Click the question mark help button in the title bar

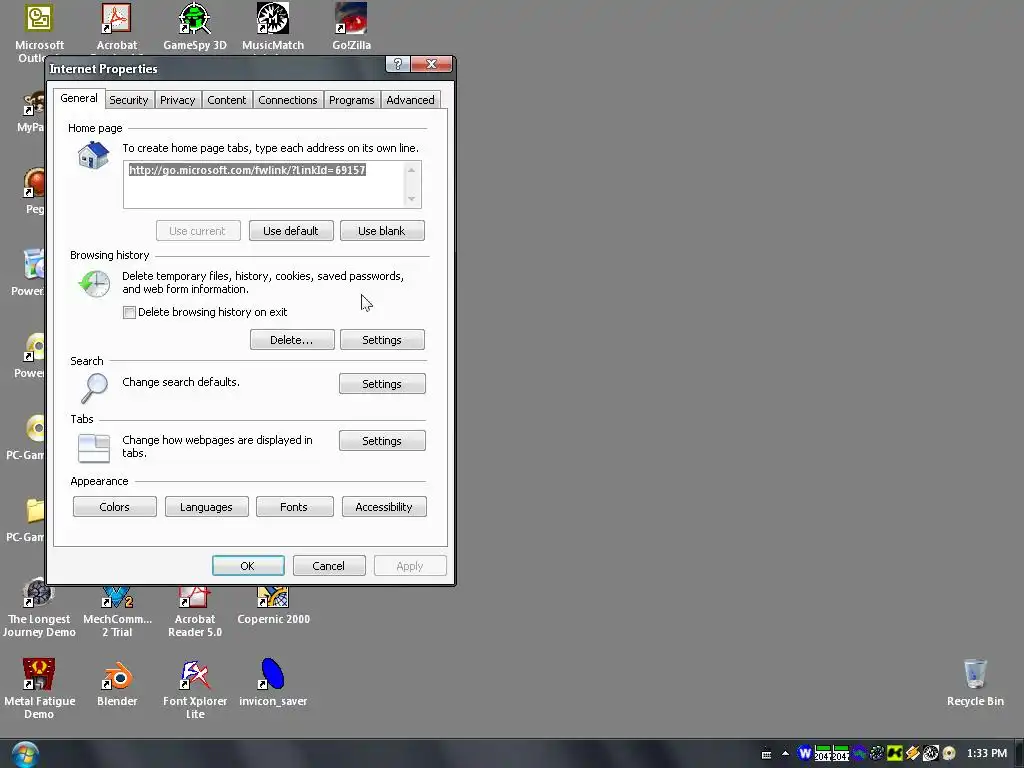click(398, 64)
